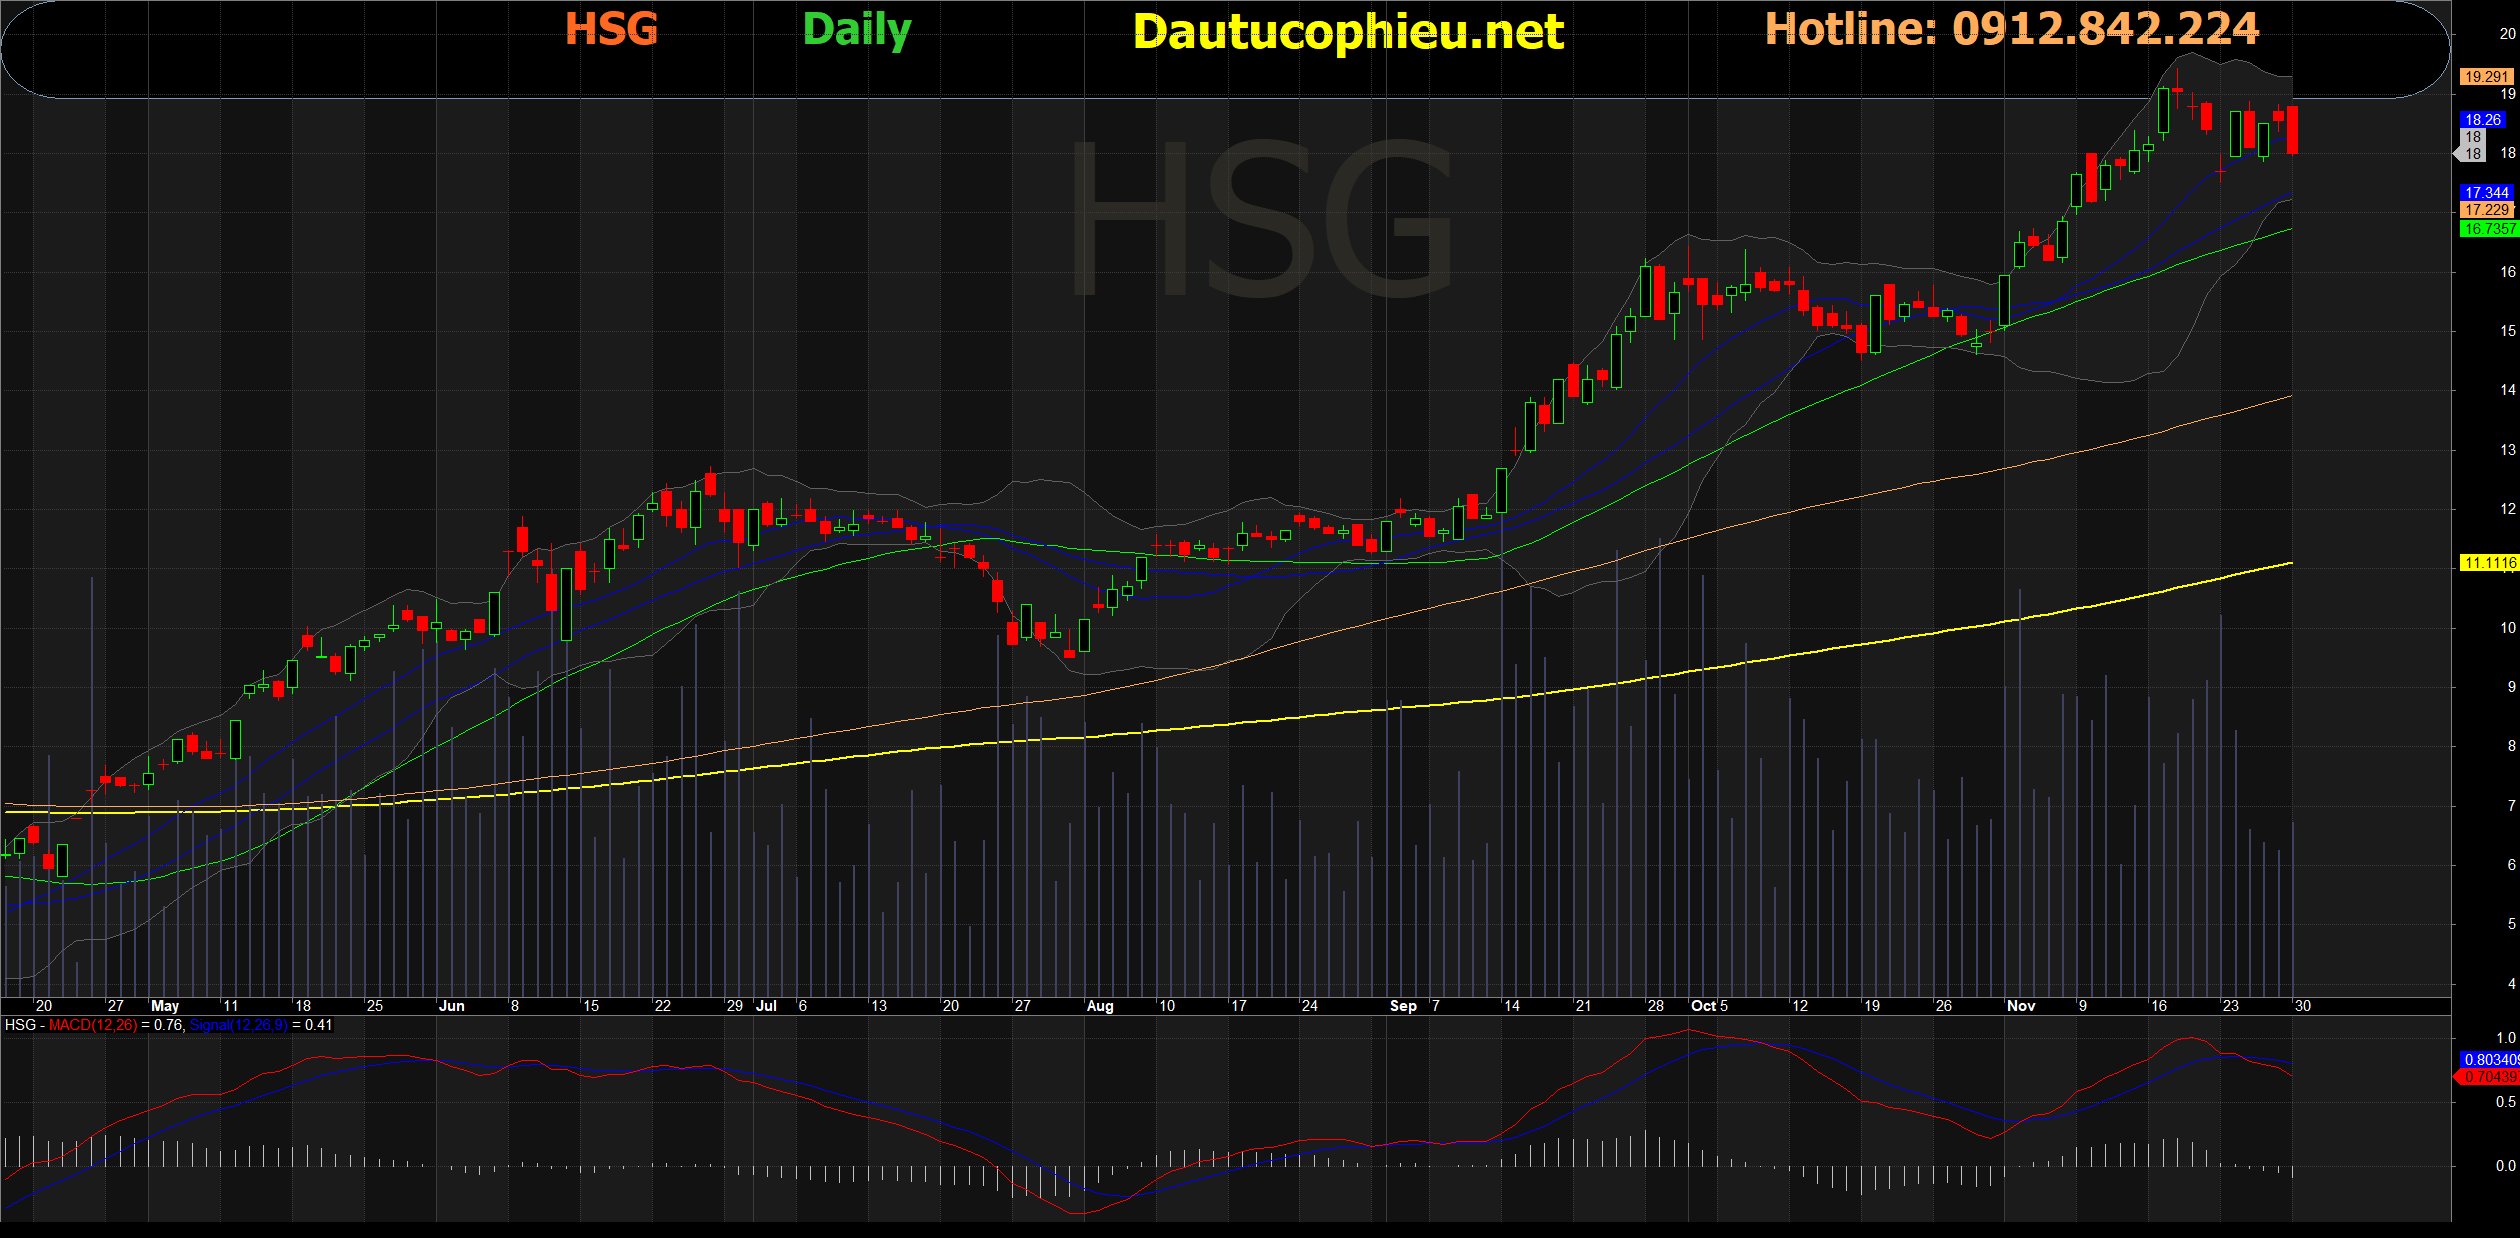2520x1238 pixels.
Task: Select the blue 0.80340 MACD value tag
Action: [x=2490, y=1060]
